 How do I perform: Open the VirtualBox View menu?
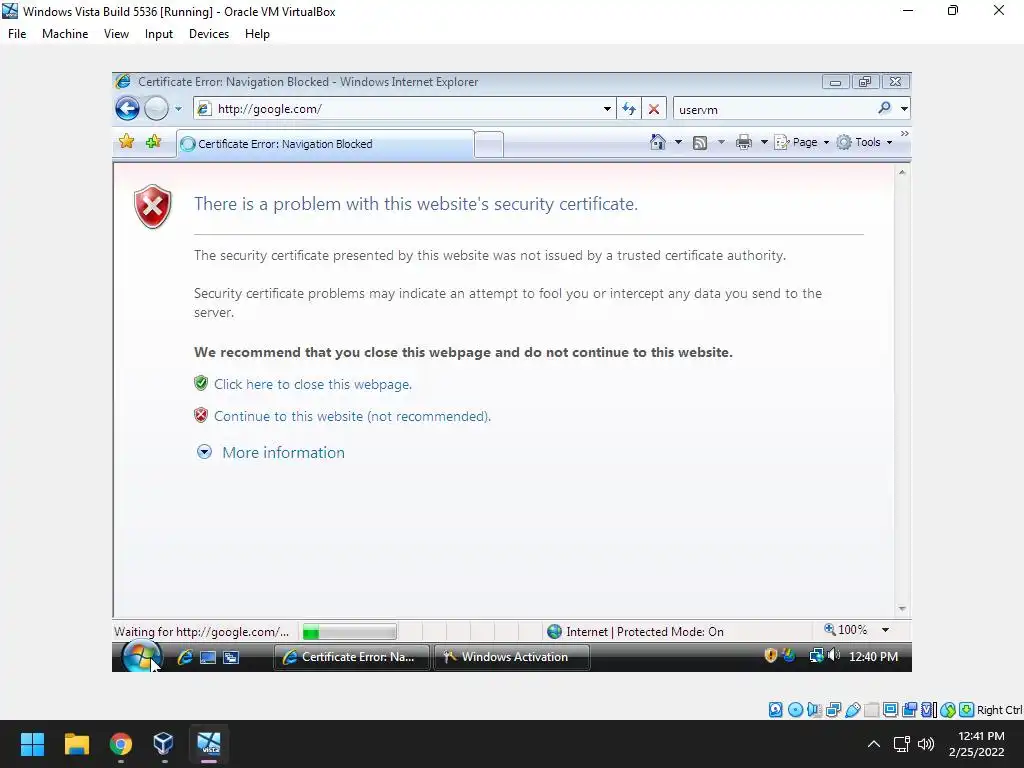pos(116,34)
